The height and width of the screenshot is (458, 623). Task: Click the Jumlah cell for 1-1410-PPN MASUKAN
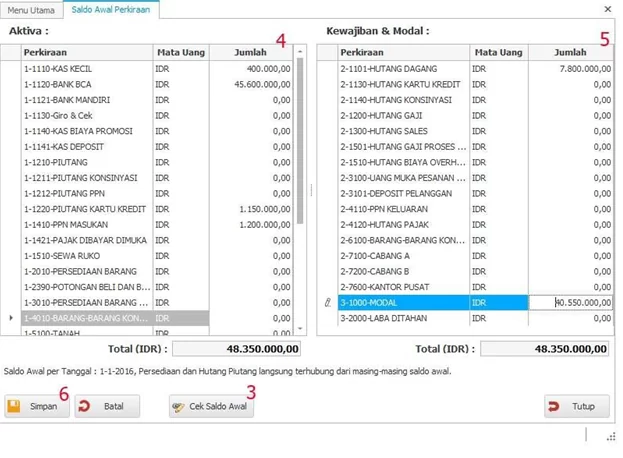tap(250, 225)
